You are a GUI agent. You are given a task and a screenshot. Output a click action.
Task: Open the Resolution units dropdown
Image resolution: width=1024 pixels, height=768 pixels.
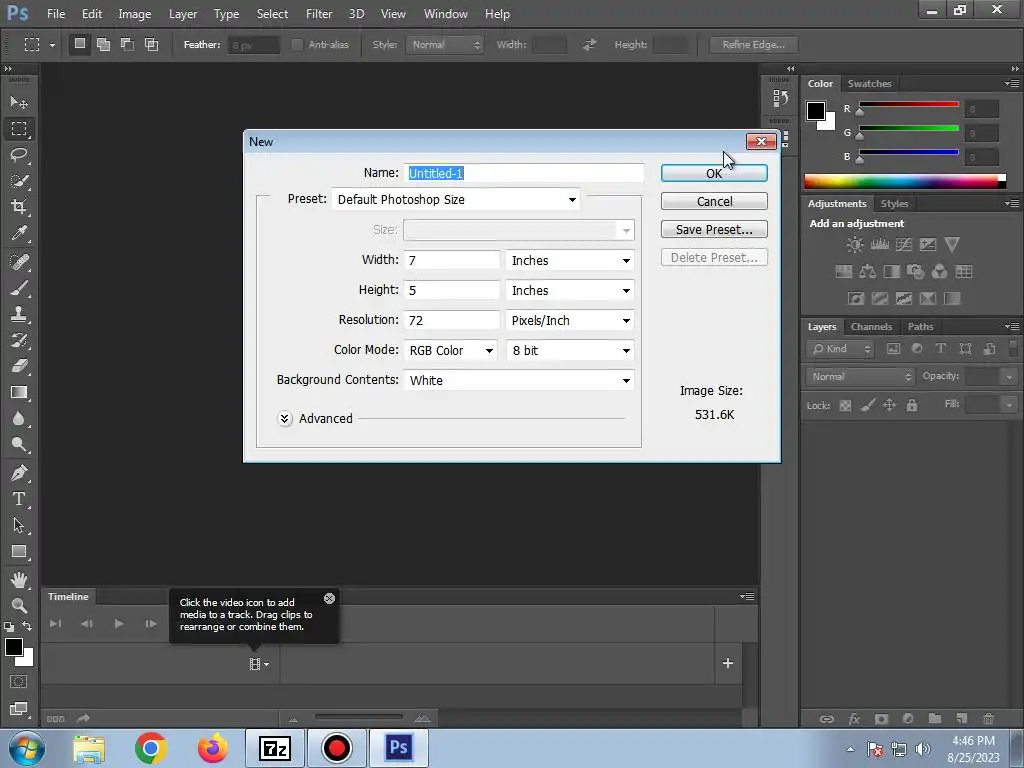[570, 321]
